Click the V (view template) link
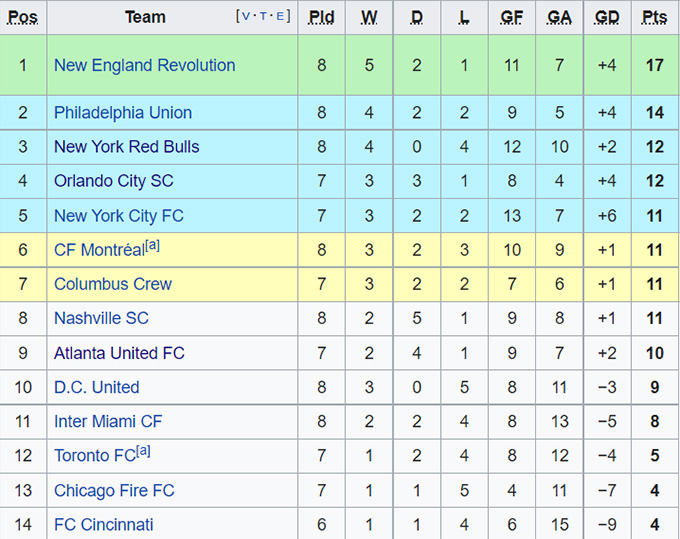The height and width of the screenshot is (539, 680). [x=247, y=16]
